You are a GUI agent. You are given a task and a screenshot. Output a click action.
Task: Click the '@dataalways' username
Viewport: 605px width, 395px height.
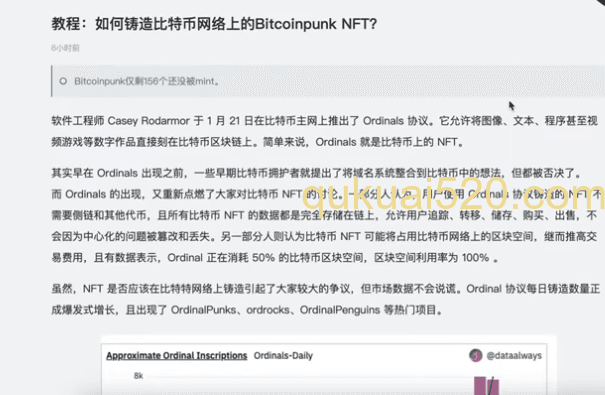[514, 356]
